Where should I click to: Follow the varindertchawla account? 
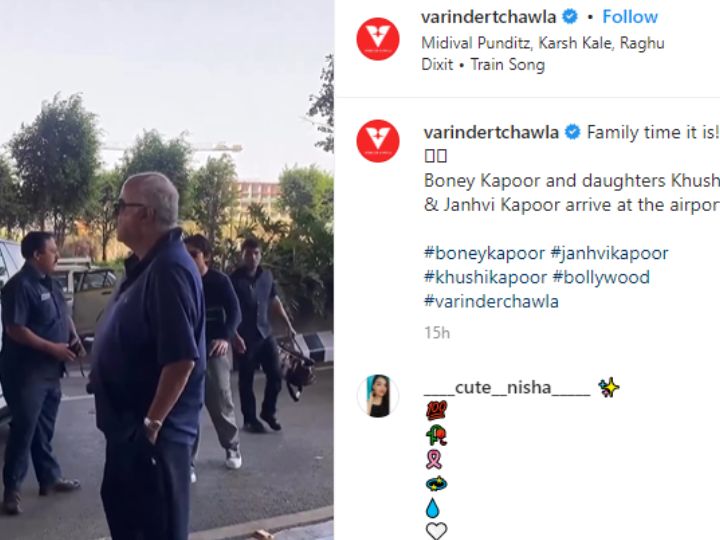(x=630, y=17)
